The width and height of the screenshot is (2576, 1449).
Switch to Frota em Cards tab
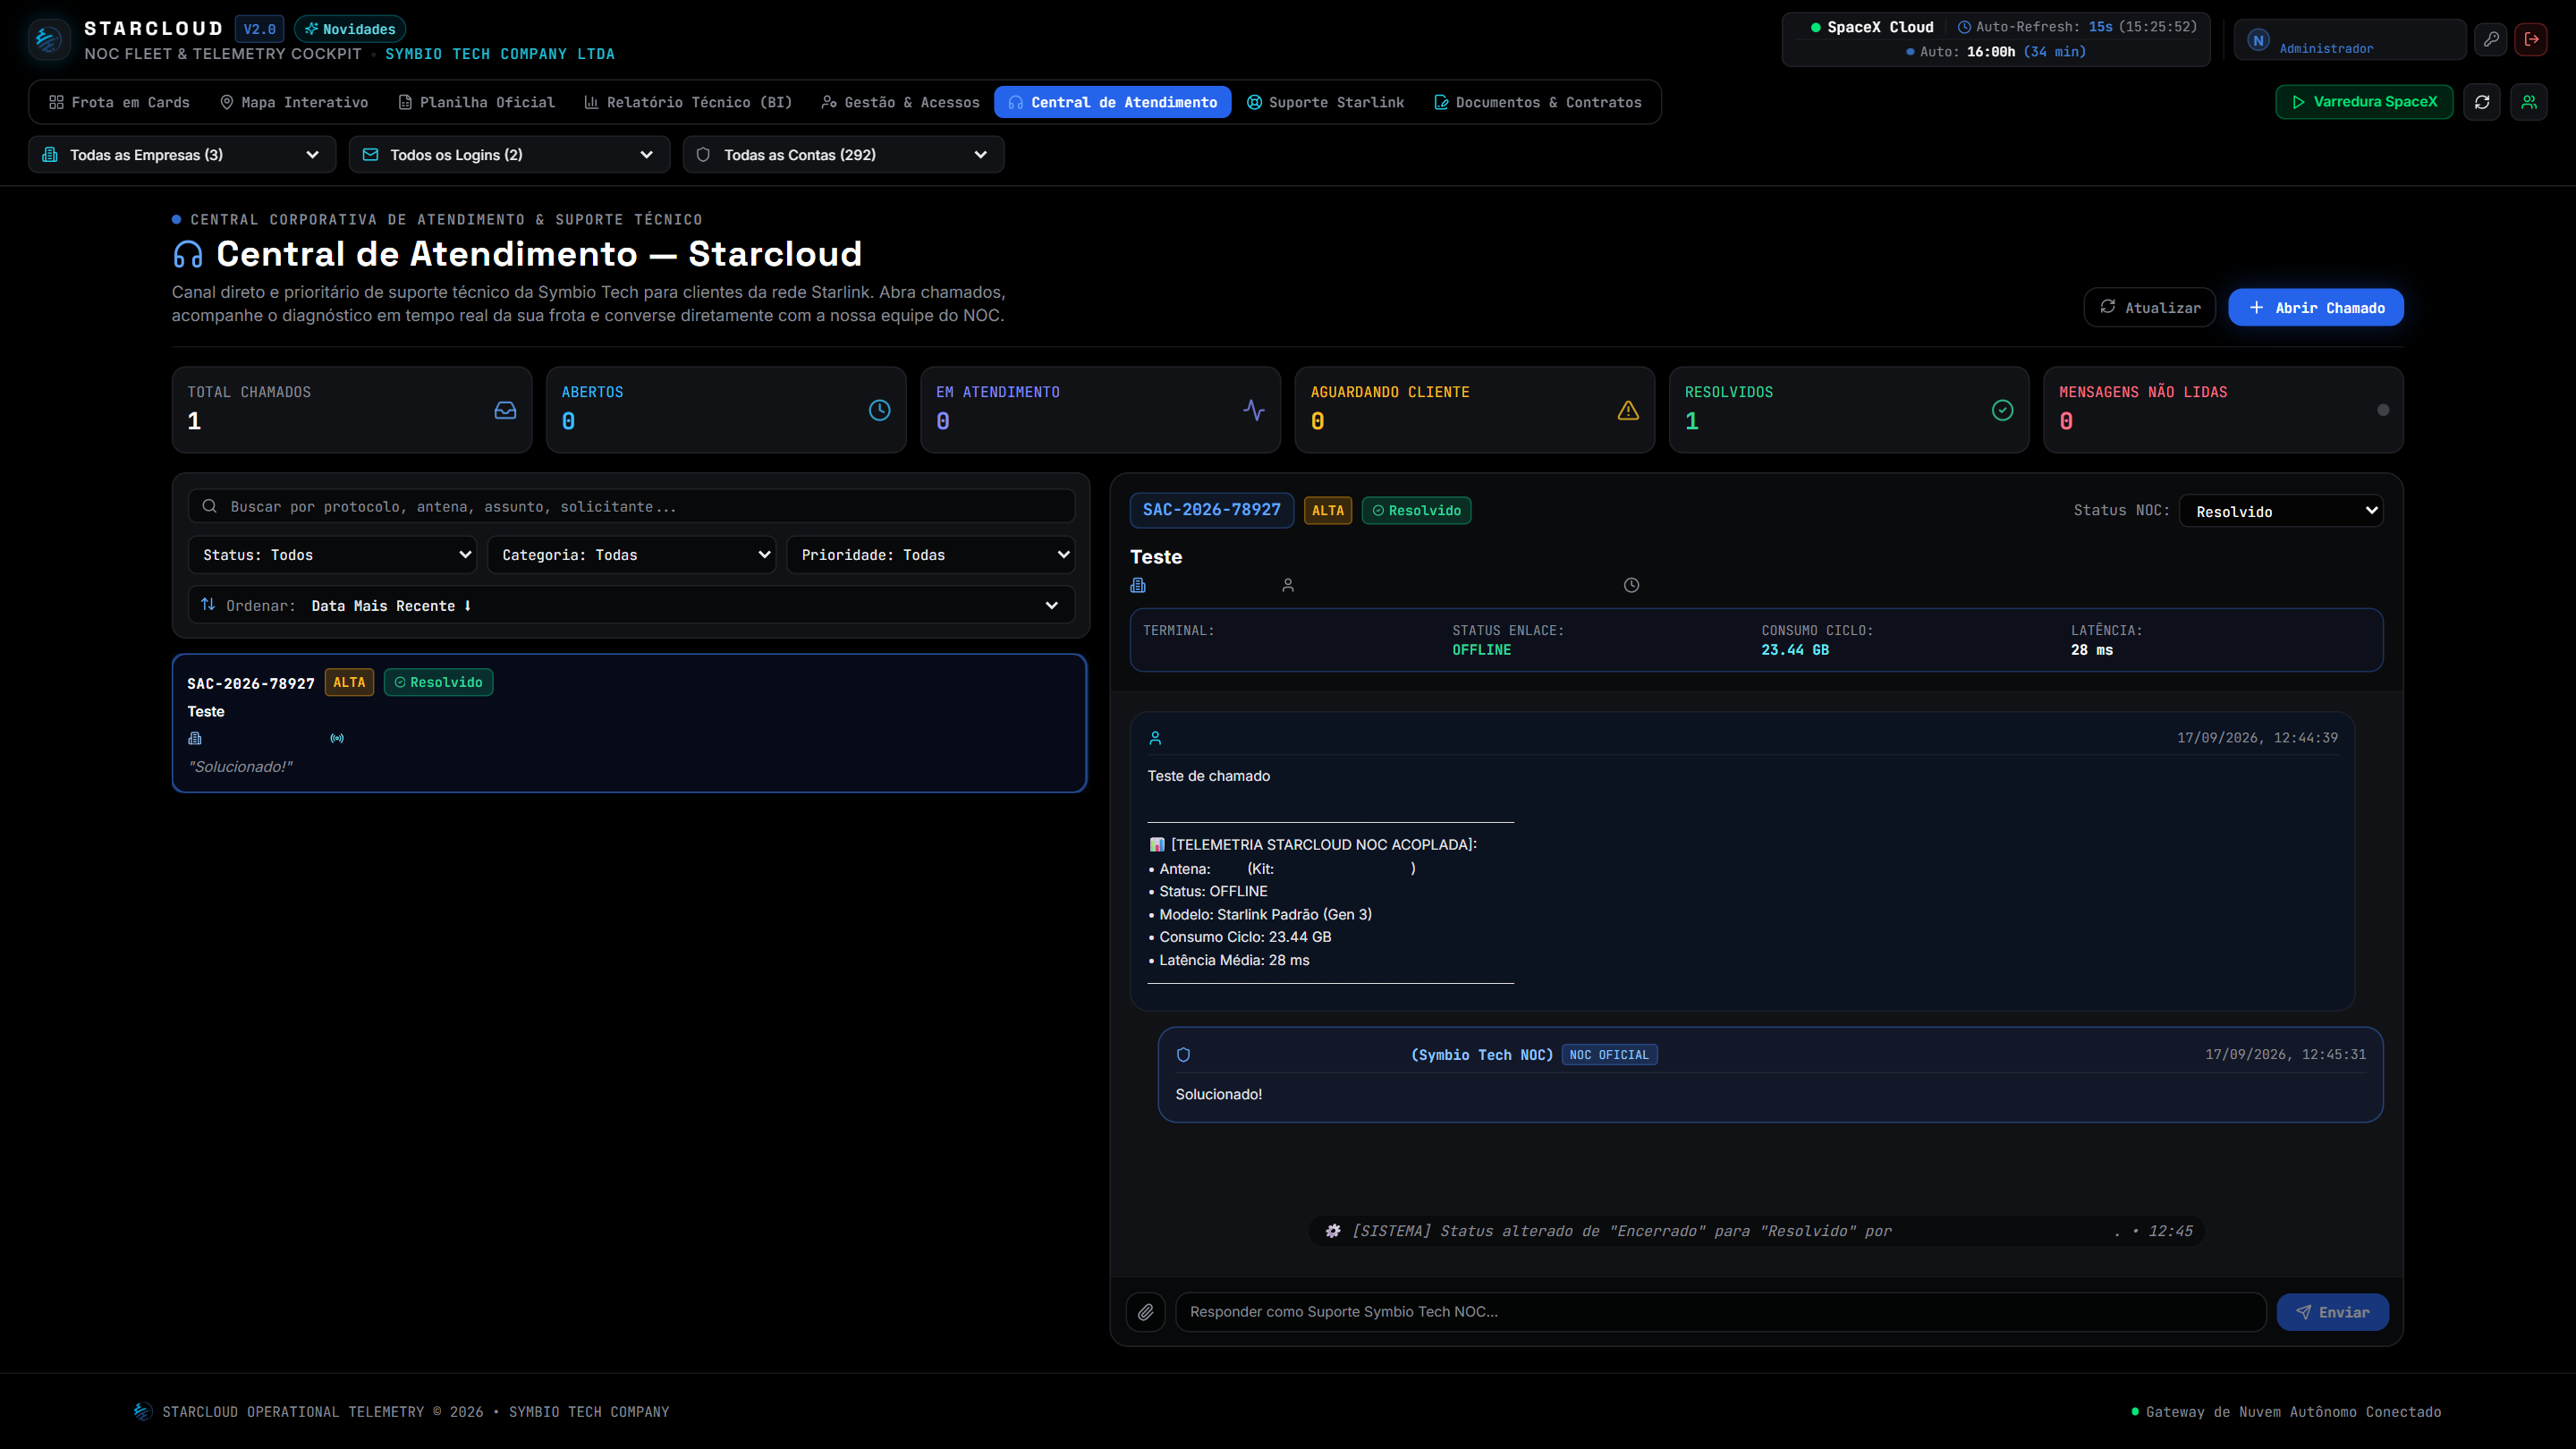tap(119, 102)
